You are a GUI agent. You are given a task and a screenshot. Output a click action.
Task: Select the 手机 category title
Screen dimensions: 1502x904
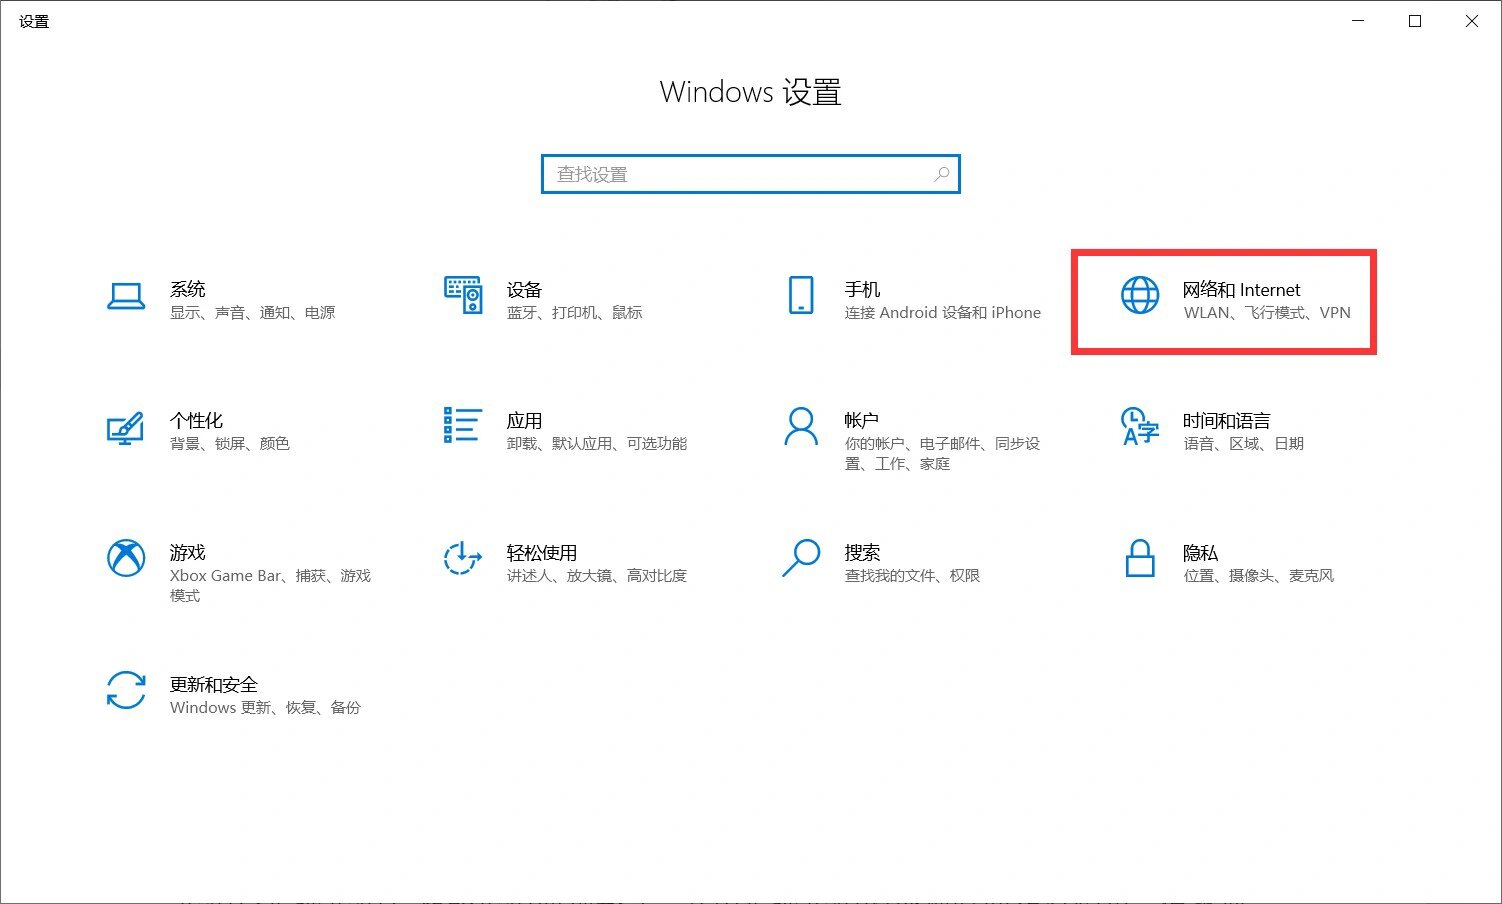point(862,289)
